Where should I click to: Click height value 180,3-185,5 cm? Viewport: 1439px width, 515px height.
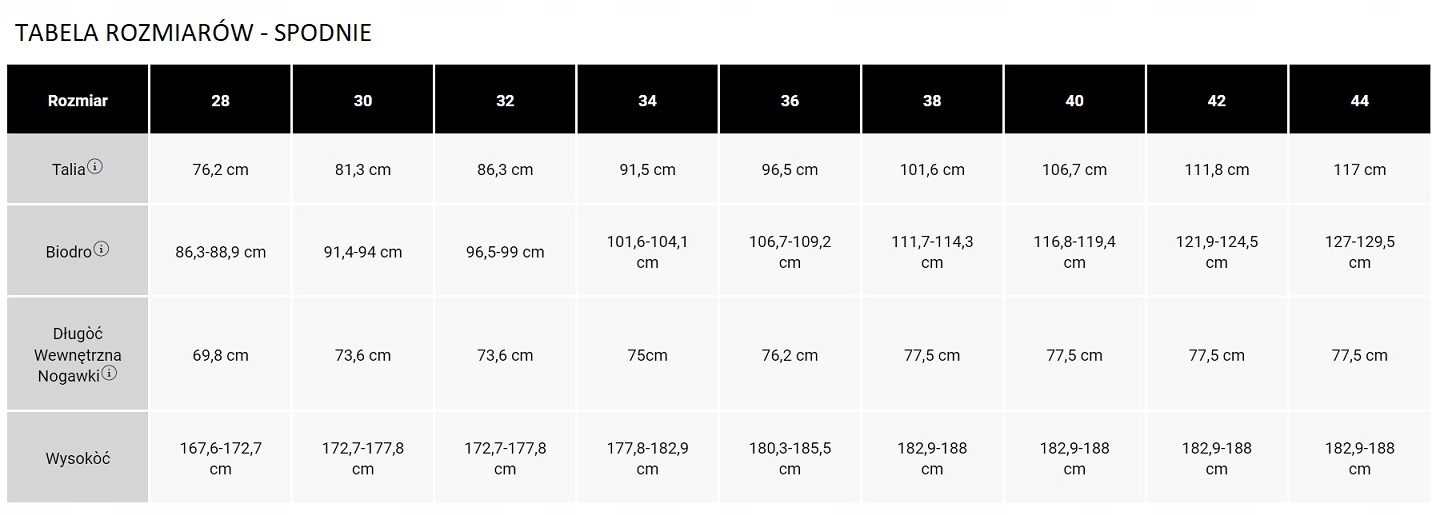pyautogui.click(x=790, y=459)
